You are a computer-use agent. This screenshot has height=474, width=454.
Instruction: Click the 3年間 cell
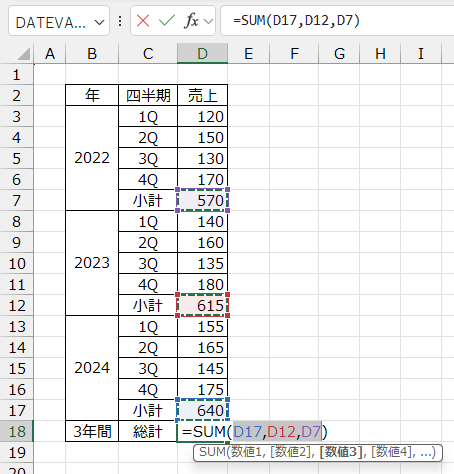(x=92, y=431)
